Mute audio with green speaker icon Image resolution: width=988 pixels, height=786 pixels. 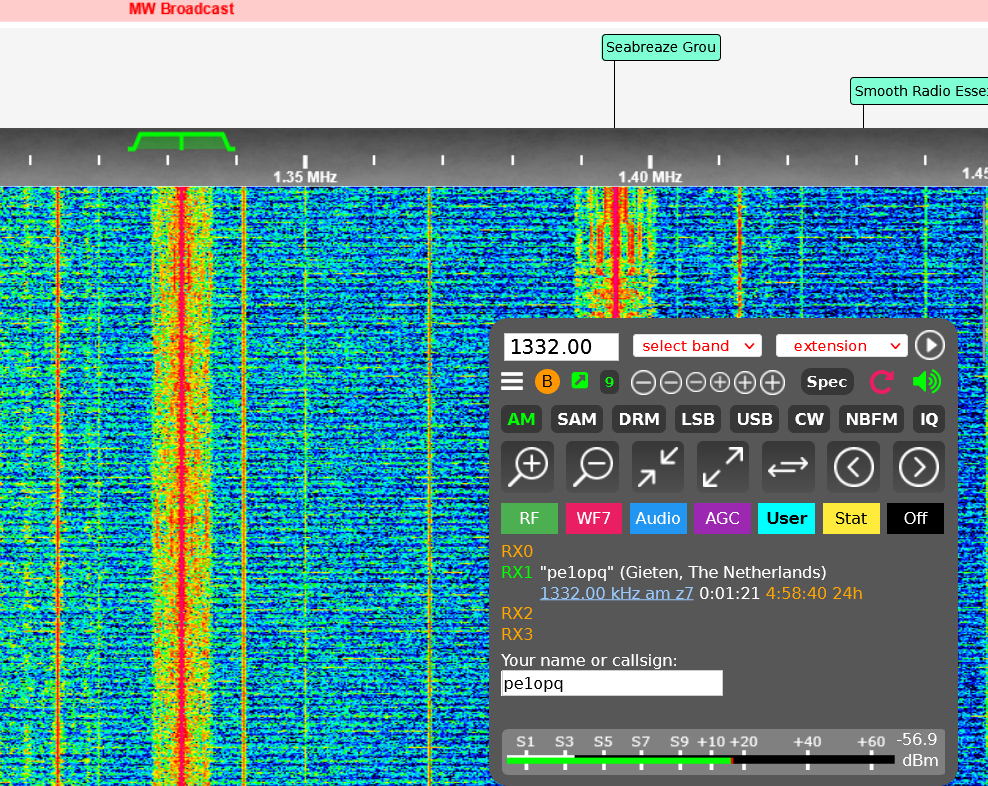click(927, 381)
